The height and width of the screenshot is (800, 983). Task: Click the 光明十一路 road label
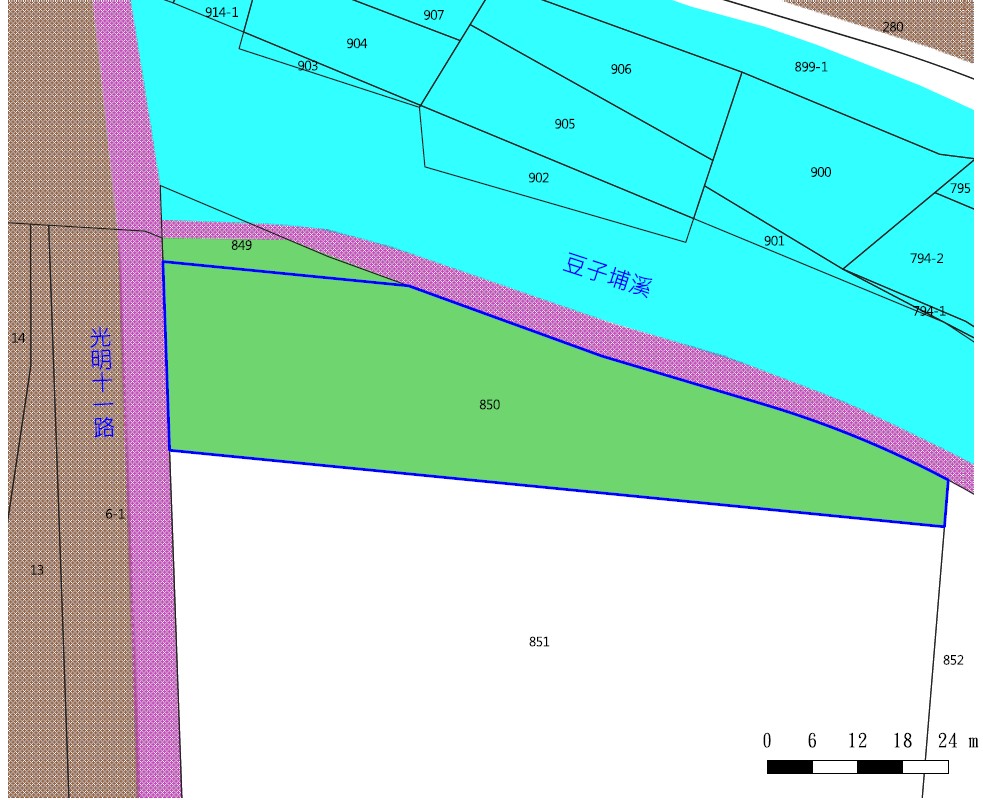coord(102,382)
